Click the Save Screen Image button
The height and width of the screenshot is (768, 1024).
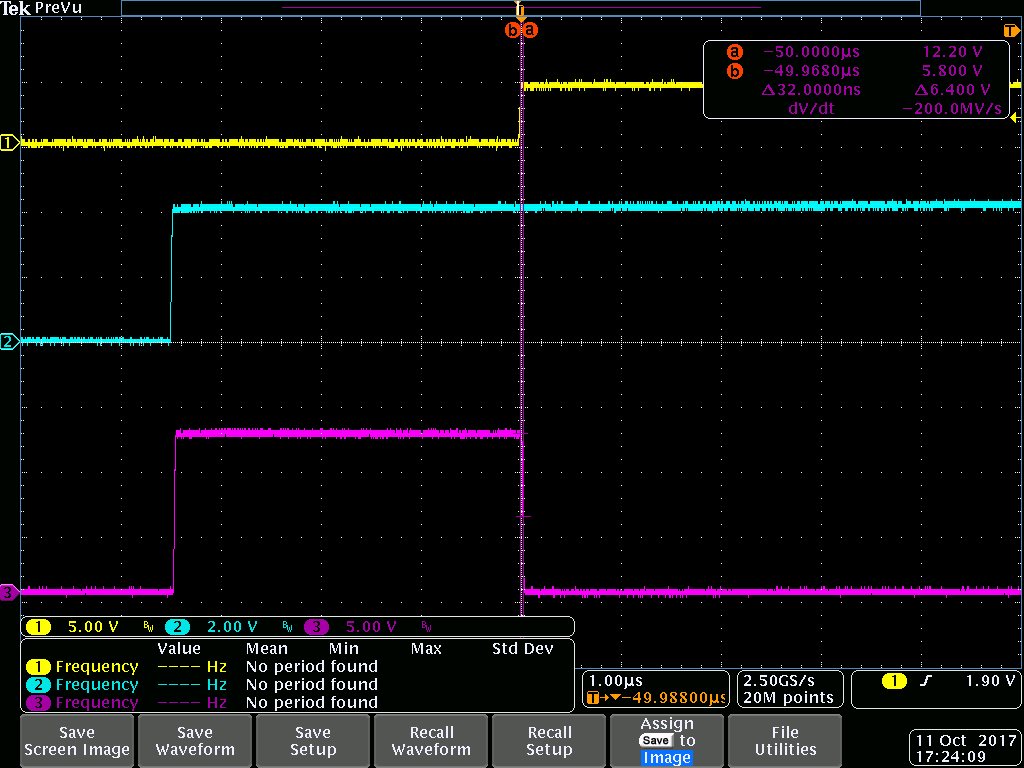tap(77, 740)
